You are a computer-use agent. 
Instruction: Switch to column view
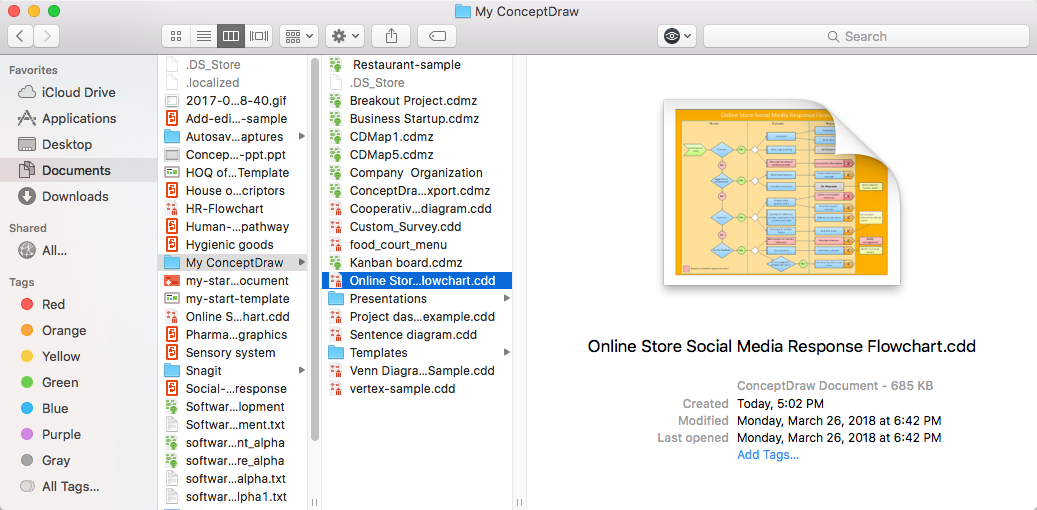pos(231,36)
